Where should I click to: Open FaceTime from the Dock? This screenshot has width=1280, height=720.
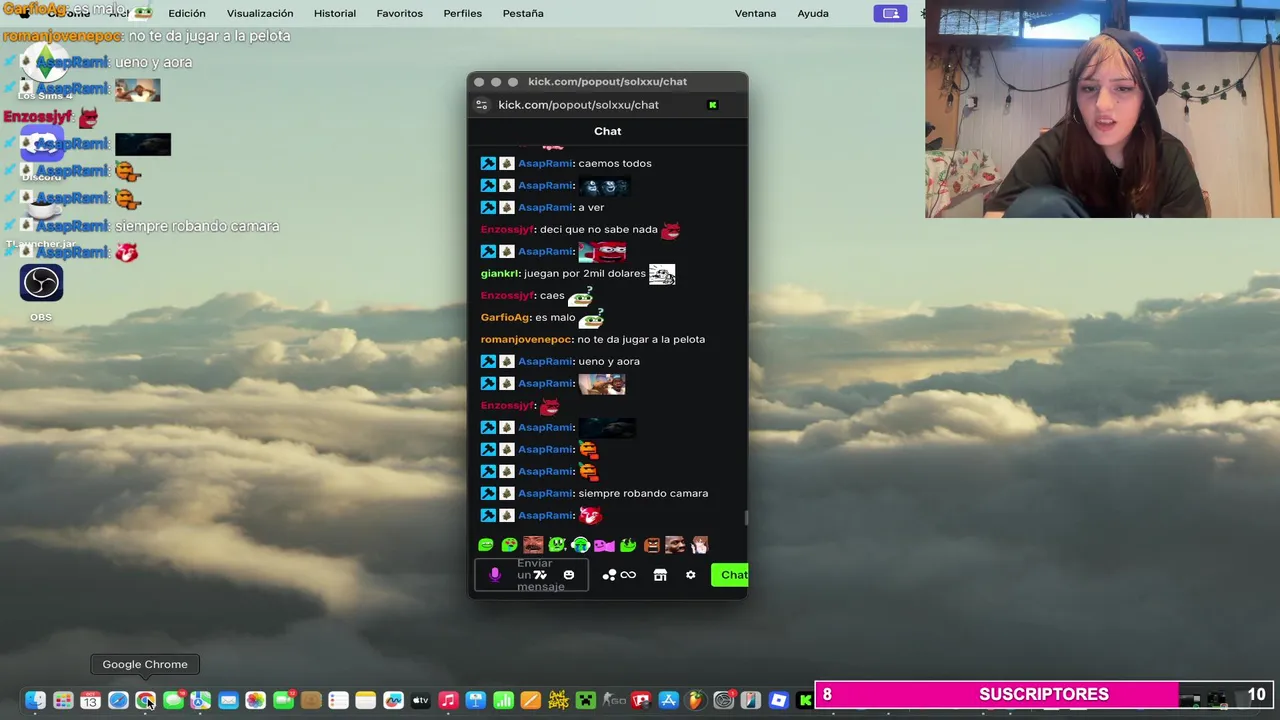tap(283, 701)
